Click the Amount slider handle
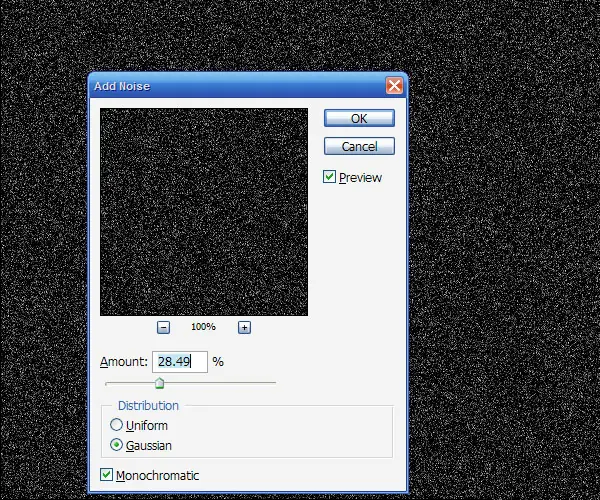Screen dimensions: 600x500 (x=160, y=383)
